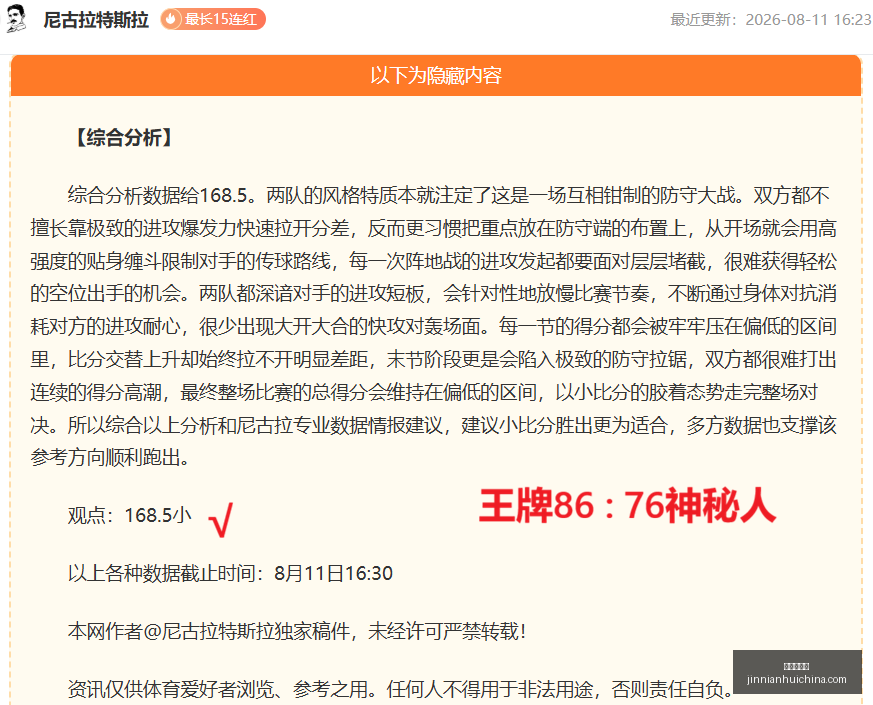Click the line 以上各种数据截止时间：8月11日16:30
Image resolution: width=873 pixels, height=705 pixels.
tap(230, 574)
